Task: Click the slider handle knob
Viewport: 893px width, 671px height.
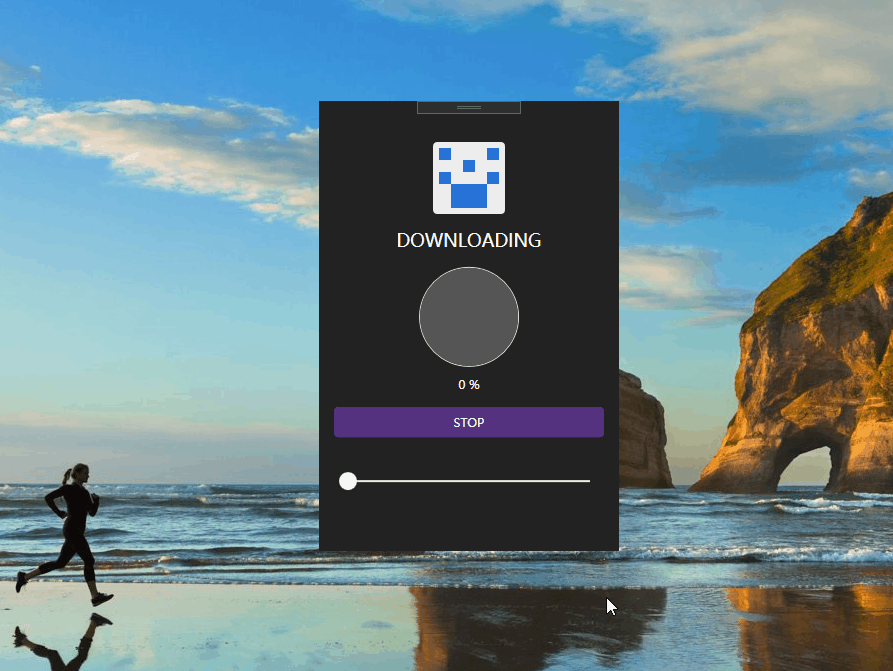Action: pyautogui.click(x=348, y=481)
